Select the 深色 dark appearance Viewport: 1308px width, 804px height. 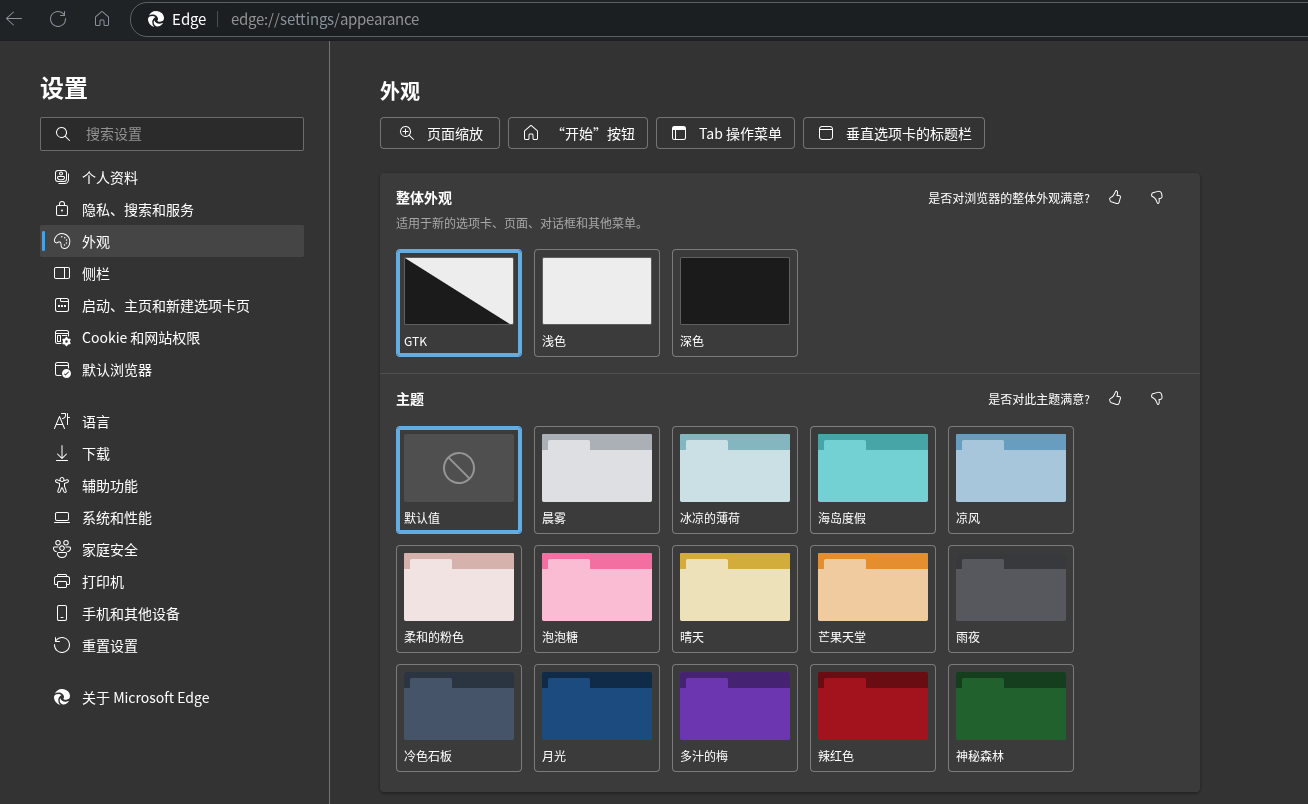point(735,303)
